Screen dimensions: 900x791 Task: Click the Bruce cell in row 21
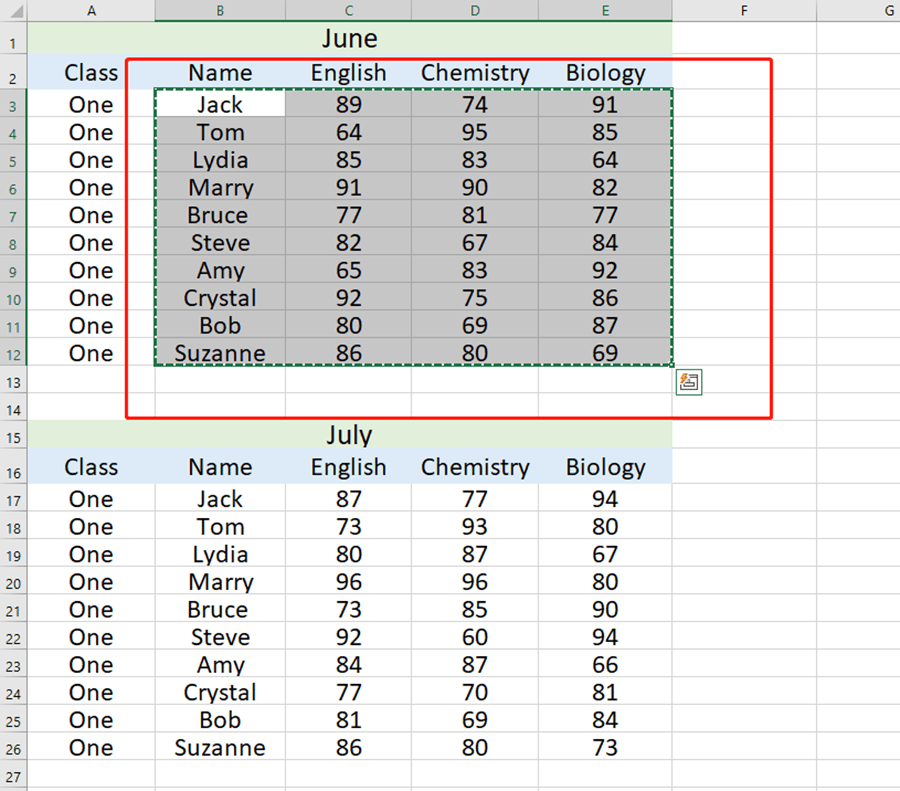click(x=220, y=608)
